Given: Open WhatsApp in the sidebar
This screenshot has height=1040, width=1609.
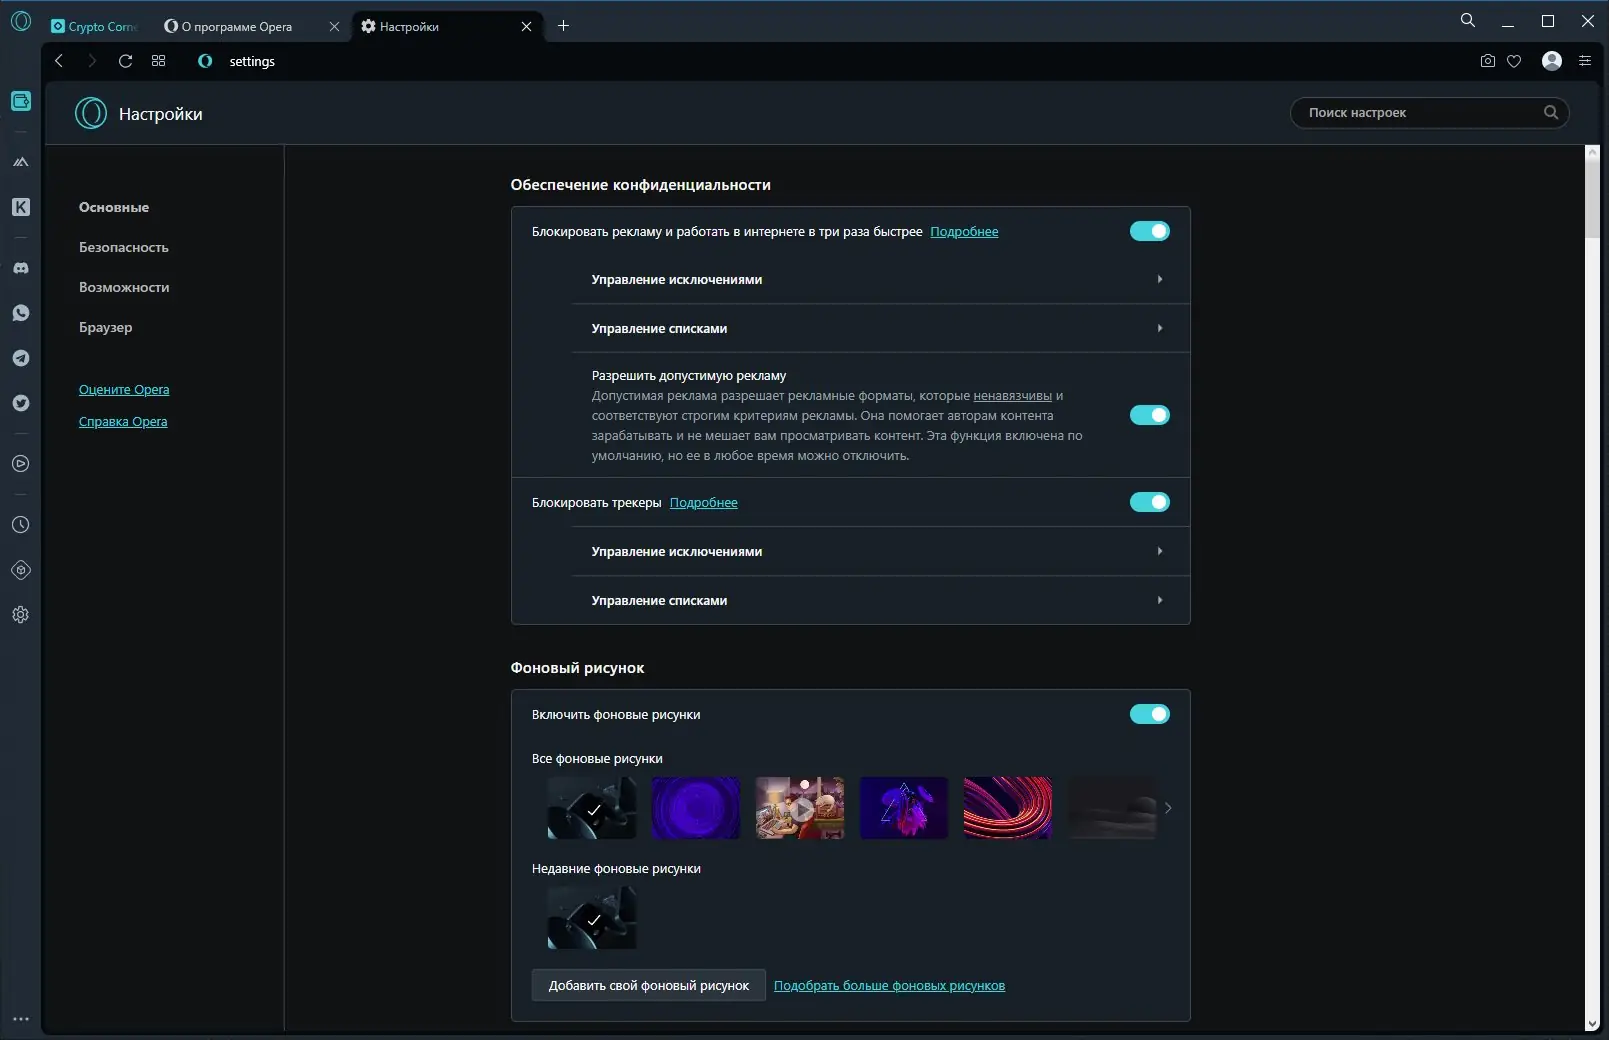Looking at the screenshot, I should (x=21, y=313).
